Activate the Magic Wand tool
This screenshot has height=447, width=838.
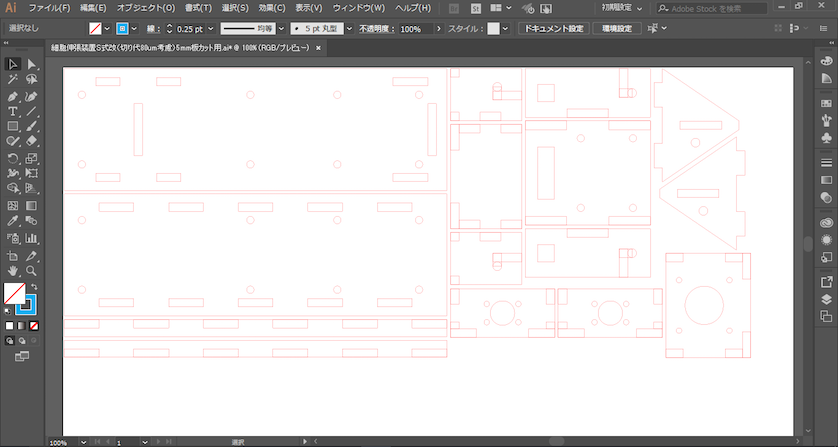13,79
